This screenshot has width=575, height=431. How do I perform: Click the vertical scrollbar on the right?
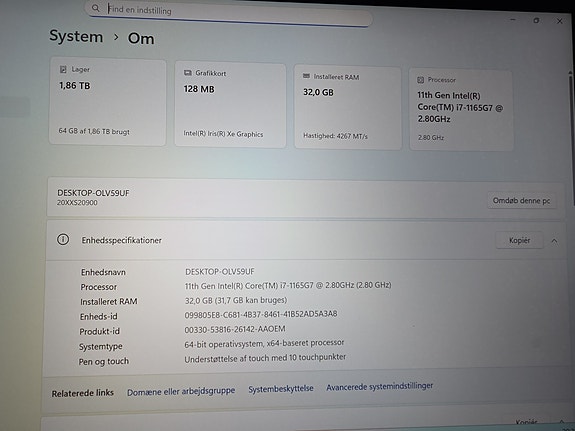click(571, 138)
